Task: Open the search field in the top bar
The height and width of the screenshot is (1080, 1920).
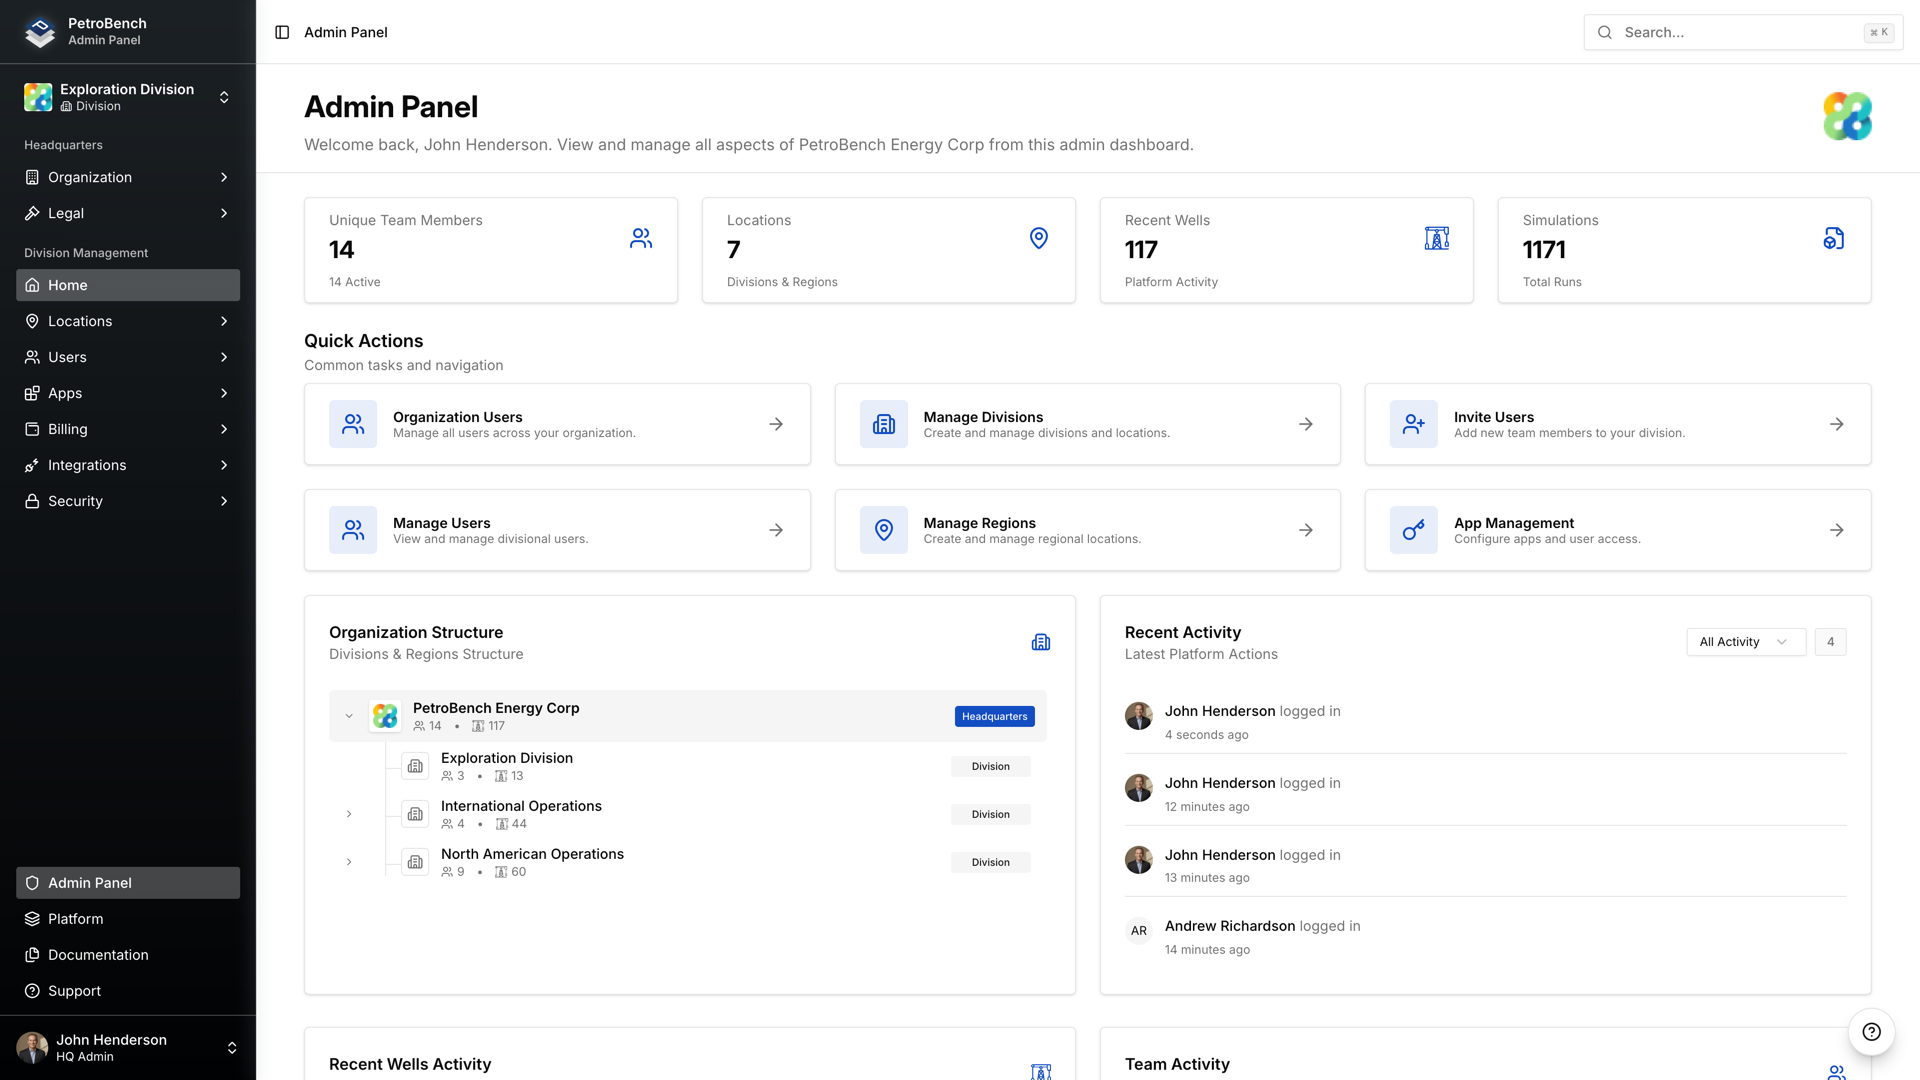Action: [1740, 32]
